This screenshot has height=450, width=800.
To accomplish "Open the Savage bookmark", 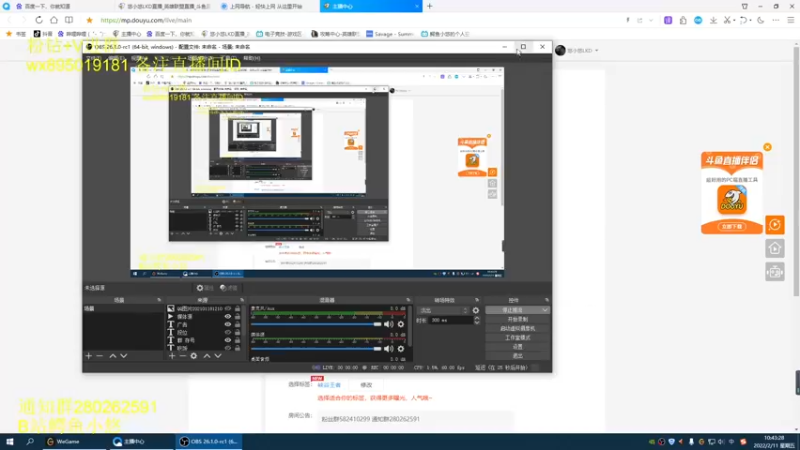I will coord(390,34).
